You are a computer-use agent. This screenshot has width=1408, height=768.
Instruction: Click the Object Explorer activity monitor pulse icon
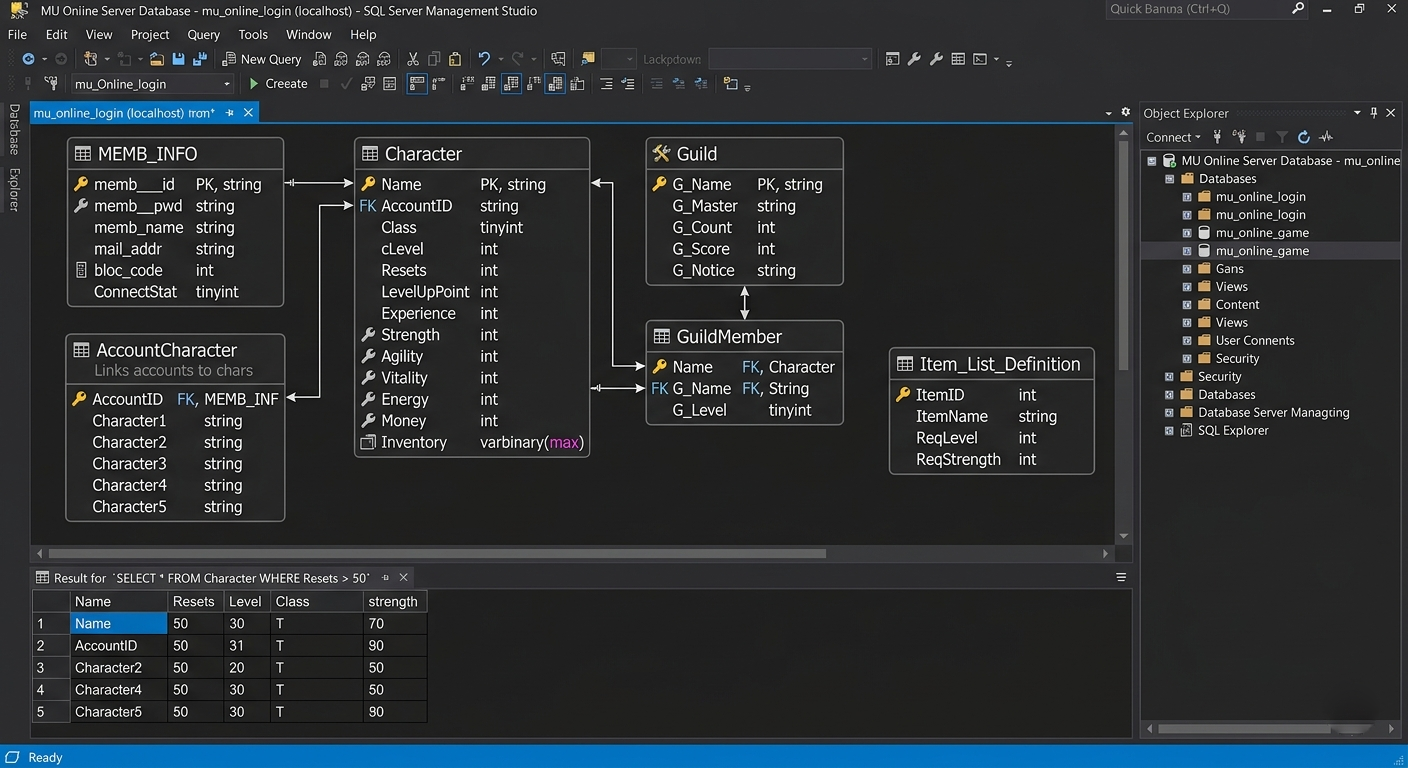pyautogui.click(x=1326, y=137)
